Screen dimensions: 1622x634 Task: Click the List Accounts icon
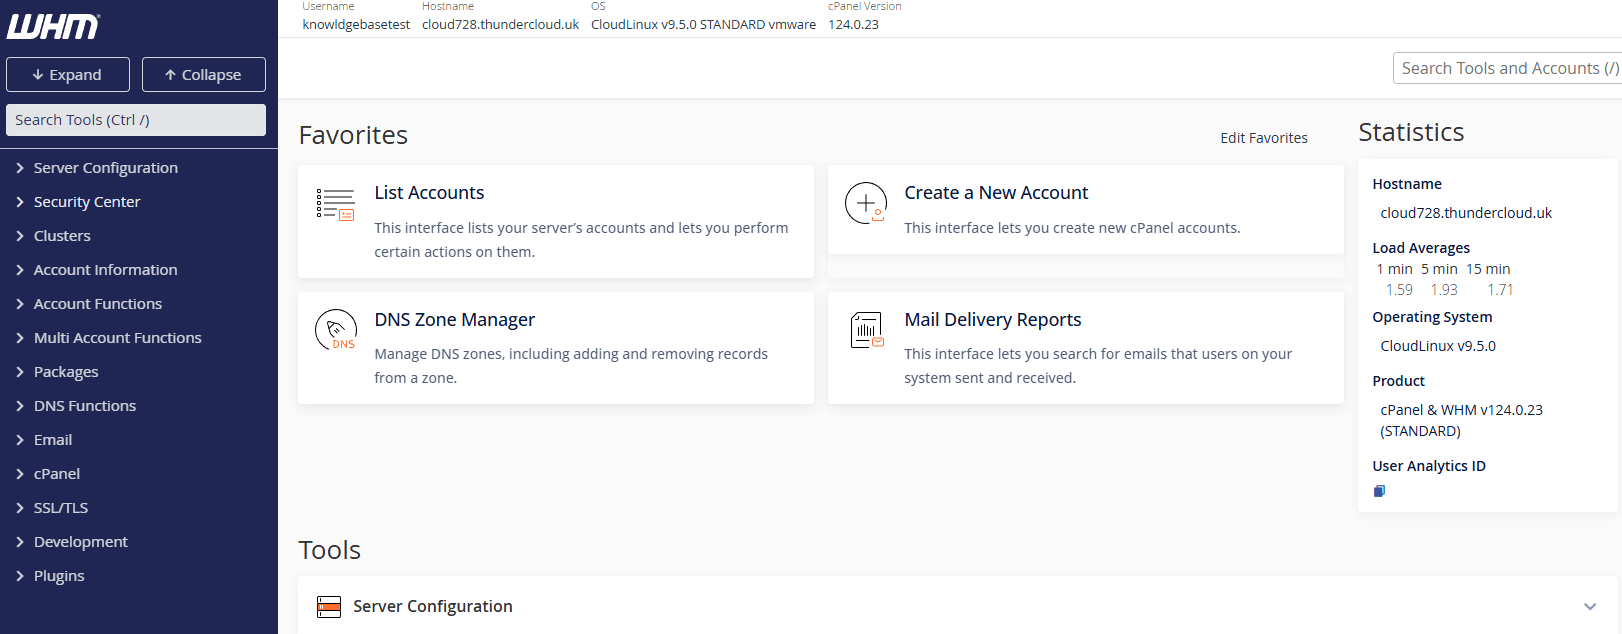(335, 204)
